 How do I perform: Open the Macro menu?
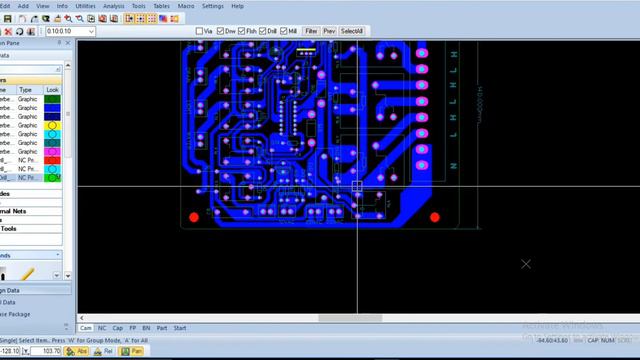pos(186,6)
